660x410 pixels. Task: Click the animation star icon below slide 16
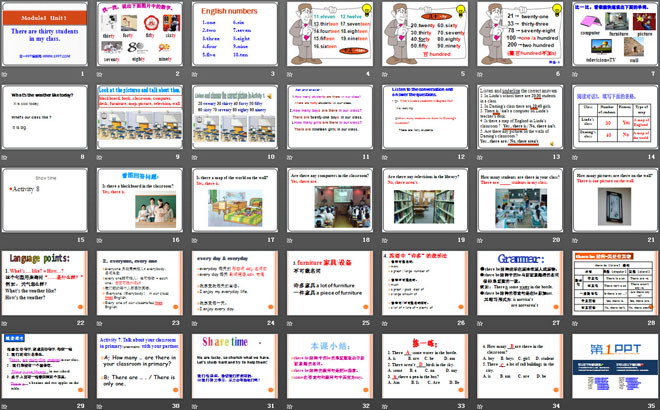(x=102, y=239)
